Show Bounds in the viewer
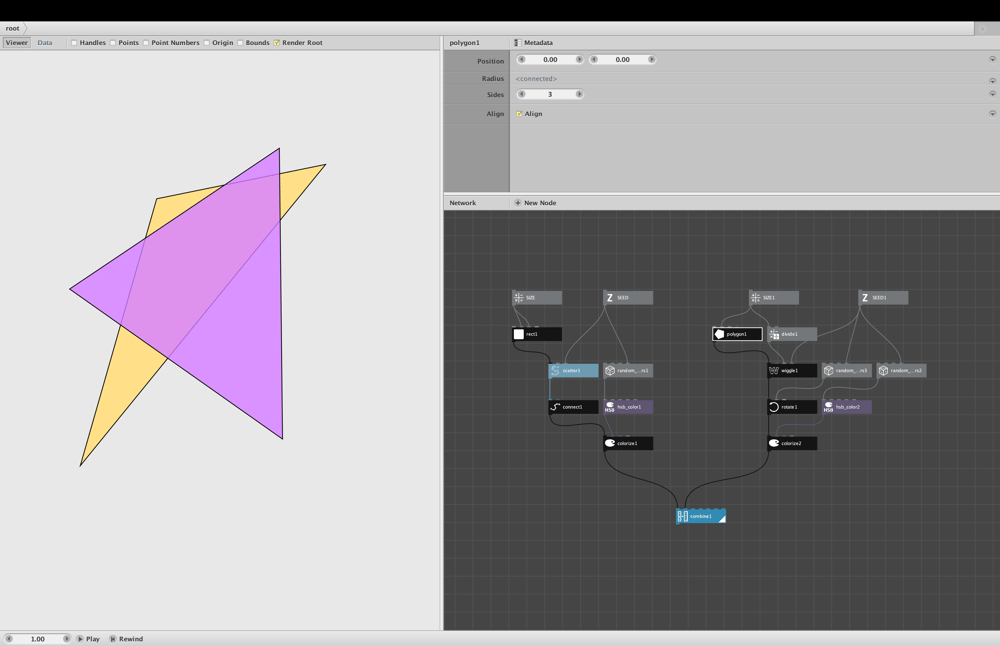This screenshot has width=1000, height=646. coord(240,43)
